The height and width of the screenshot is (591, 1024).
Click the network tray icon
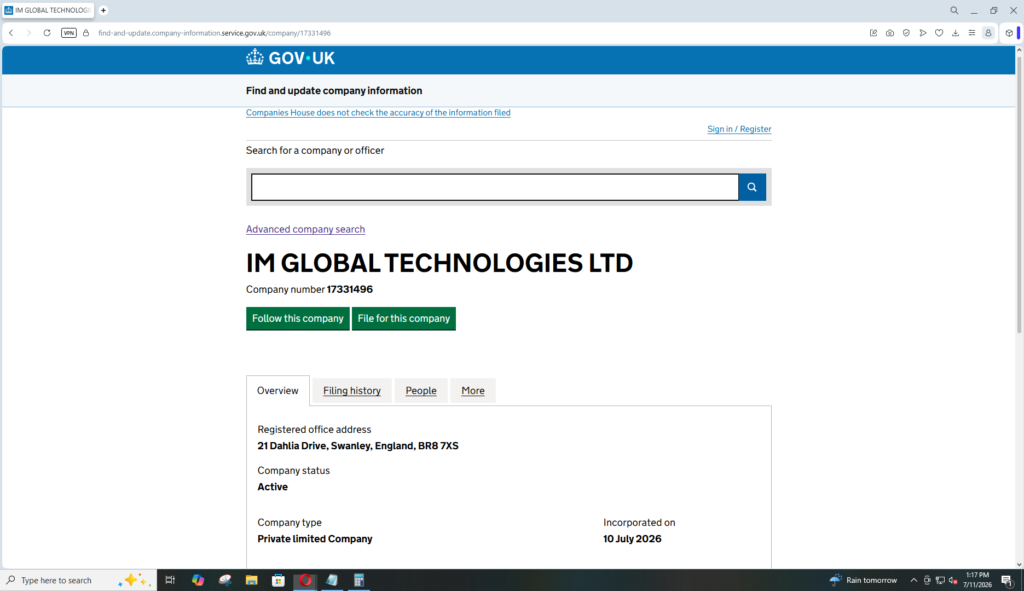click(940, 580)
